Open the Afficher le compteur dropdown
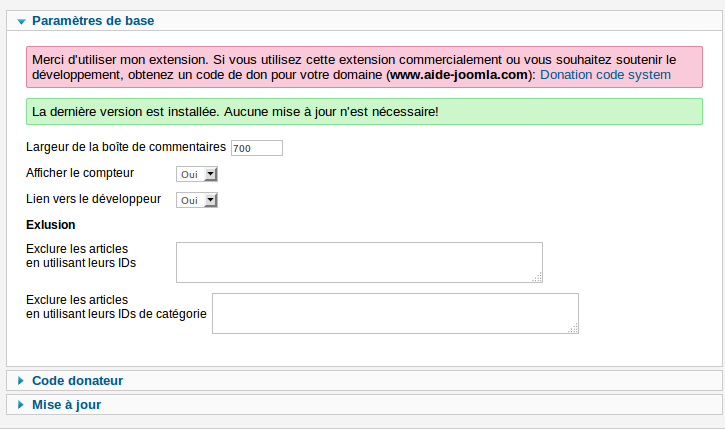725x433 pixels. pos(197,174)
